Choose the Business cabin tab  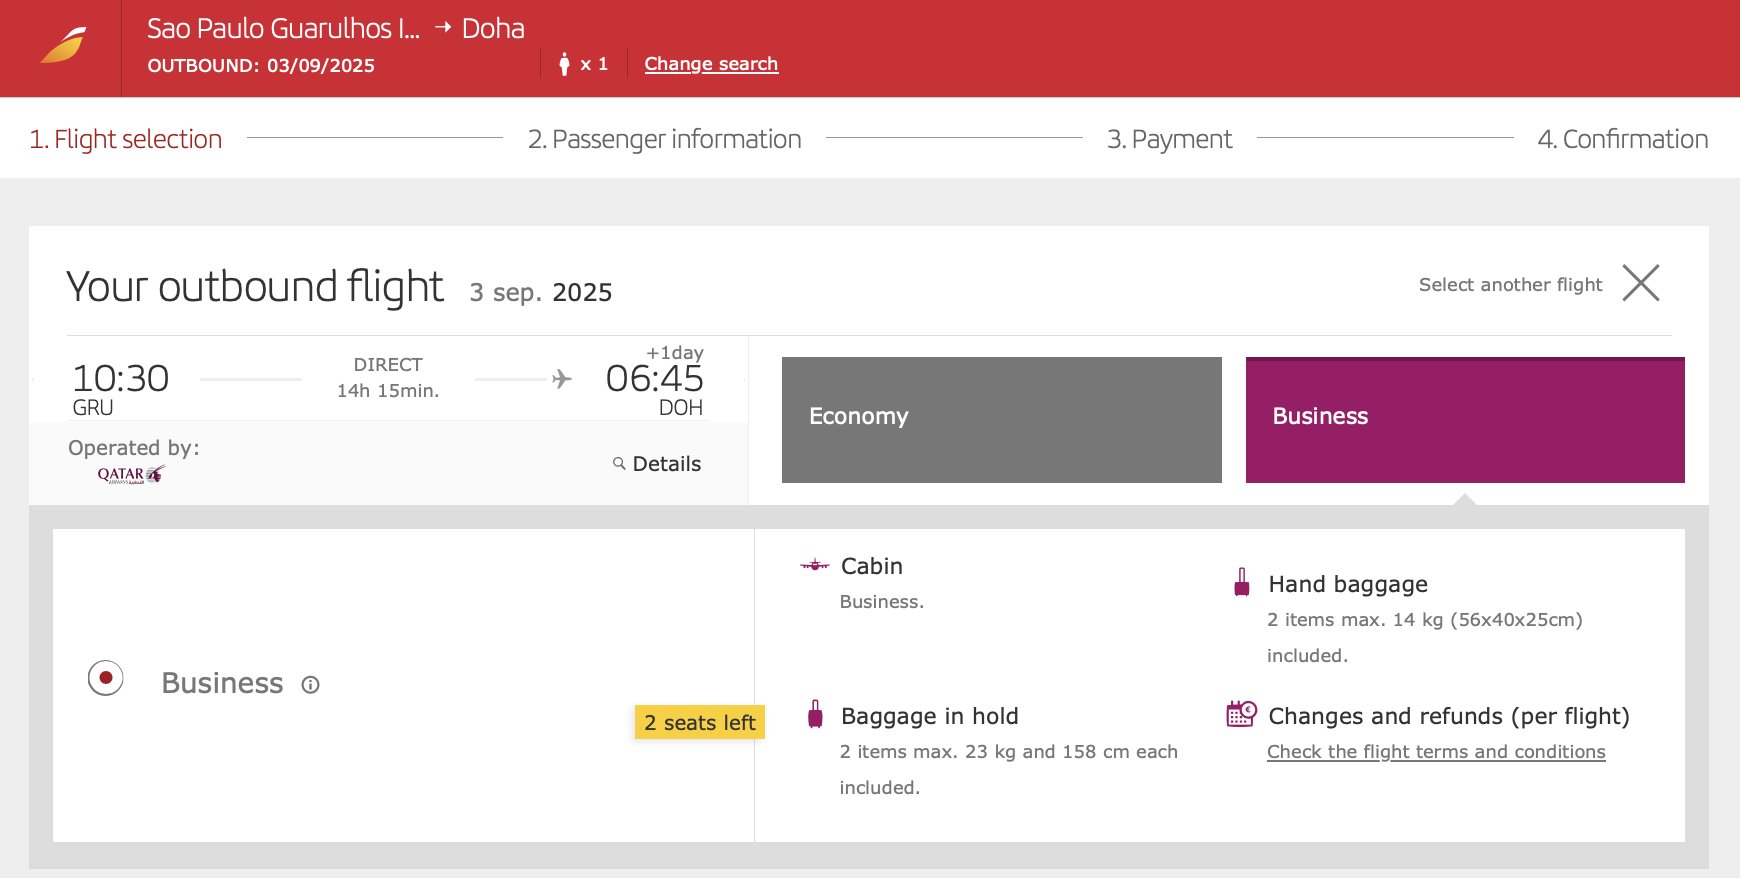(1465, 420)
